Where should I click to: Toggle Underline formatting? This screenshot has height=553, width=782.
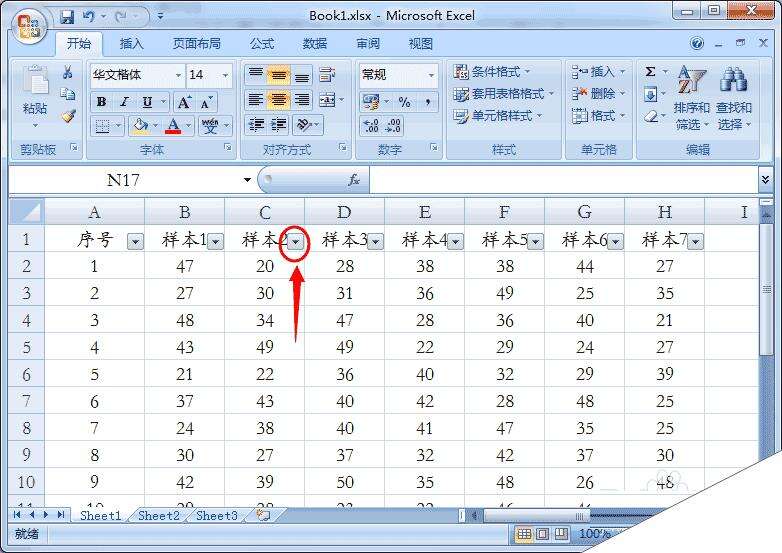tap(147, 102)
